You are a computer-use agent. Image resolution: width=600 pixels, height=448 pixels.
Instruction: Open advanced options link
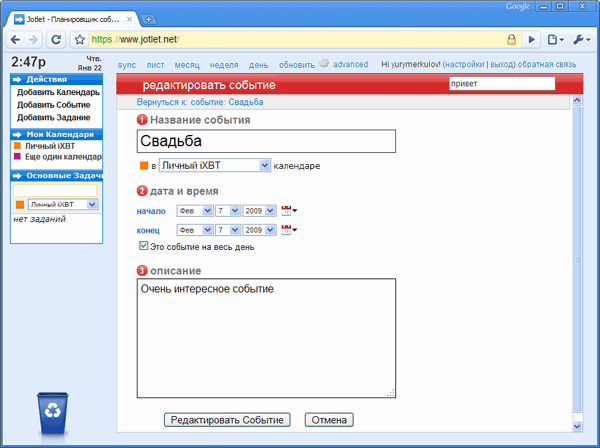[x=351, y=64]
